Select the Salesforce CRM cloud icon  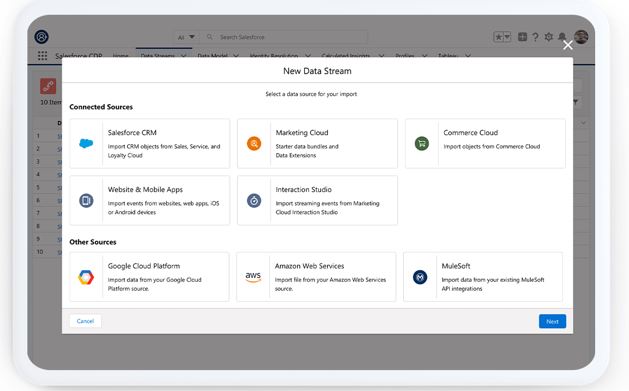point(86,143)
